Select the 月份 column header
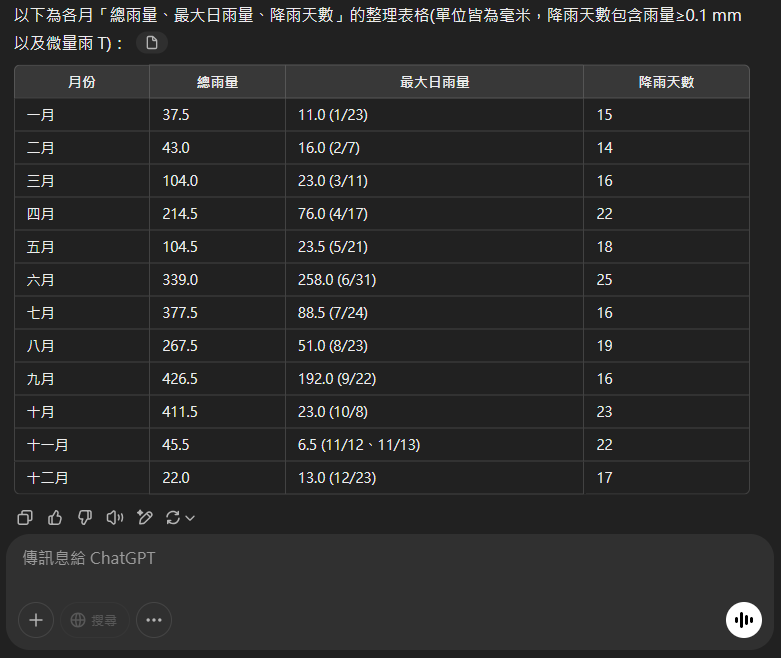This screenshot has width=781, height=658. (82, 82)
